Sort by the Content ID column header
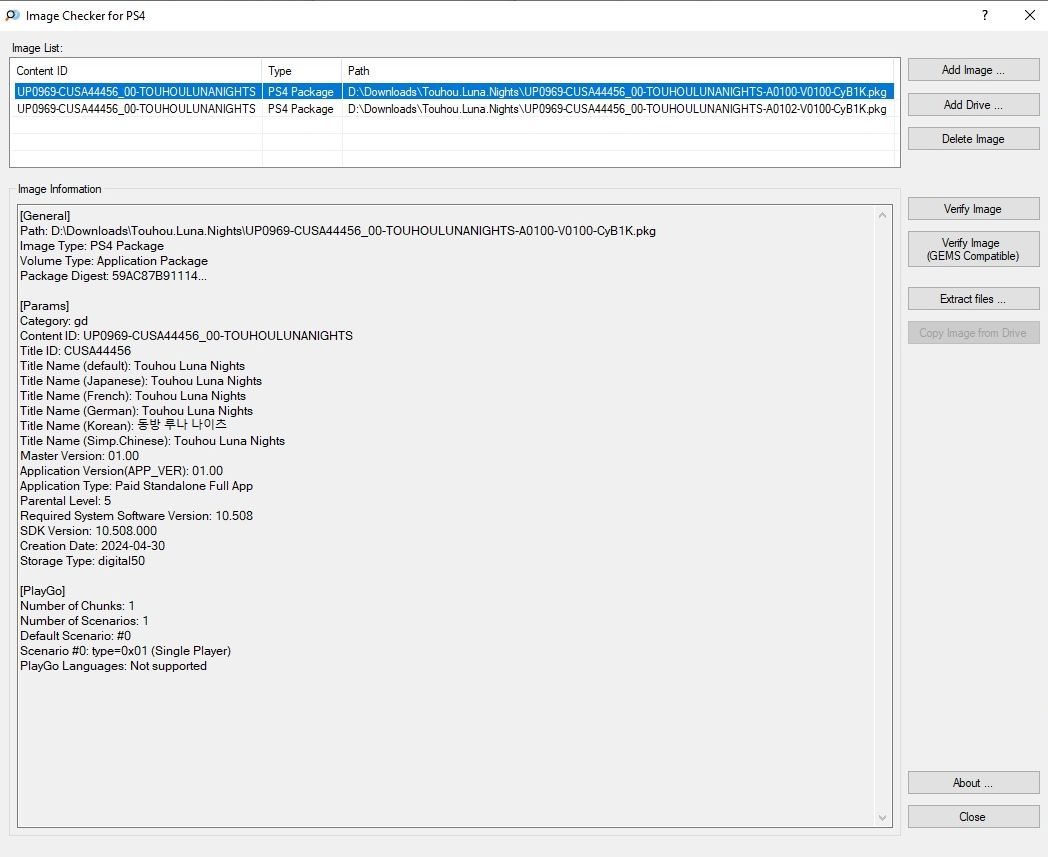The image size is (1048, 857). pos(136,71)
